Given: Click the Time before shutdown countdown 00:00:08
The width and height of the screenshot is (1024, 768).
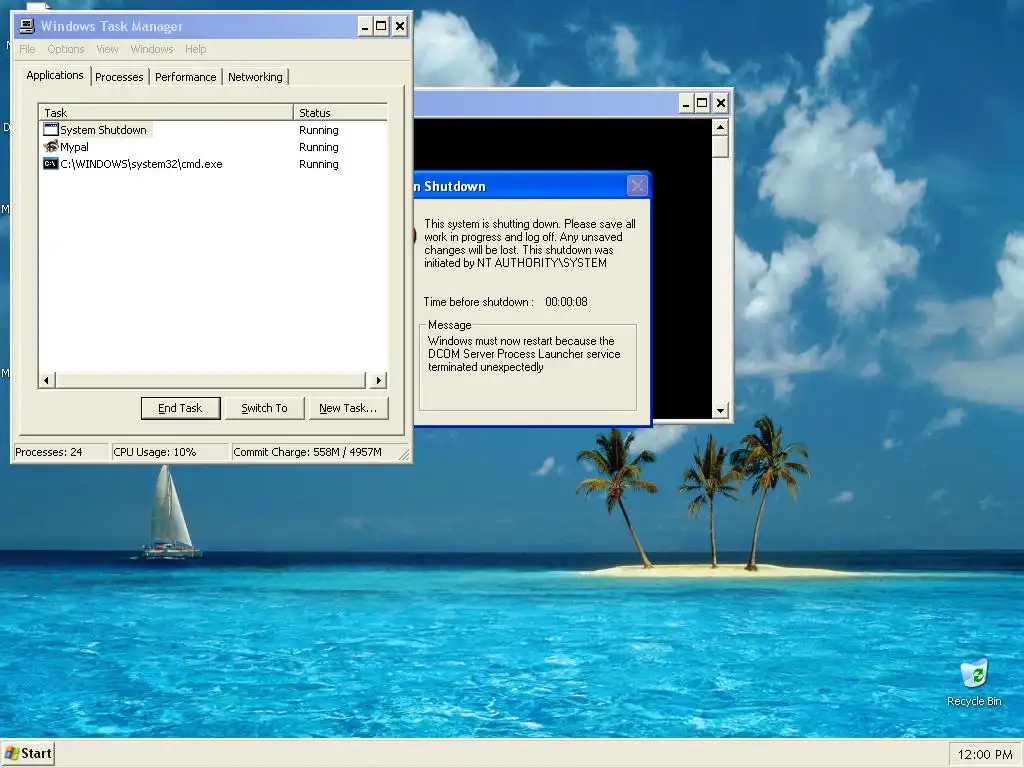Looking at the screenshot, I should pyautogui.click(x=566, y=302).
